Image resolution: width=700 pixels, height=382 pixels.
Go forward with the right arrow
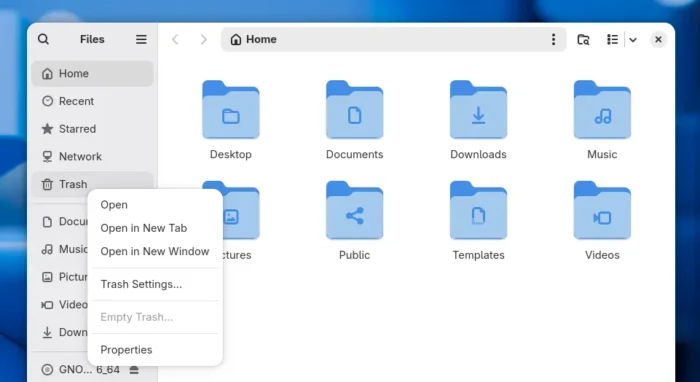coord(203,39)
